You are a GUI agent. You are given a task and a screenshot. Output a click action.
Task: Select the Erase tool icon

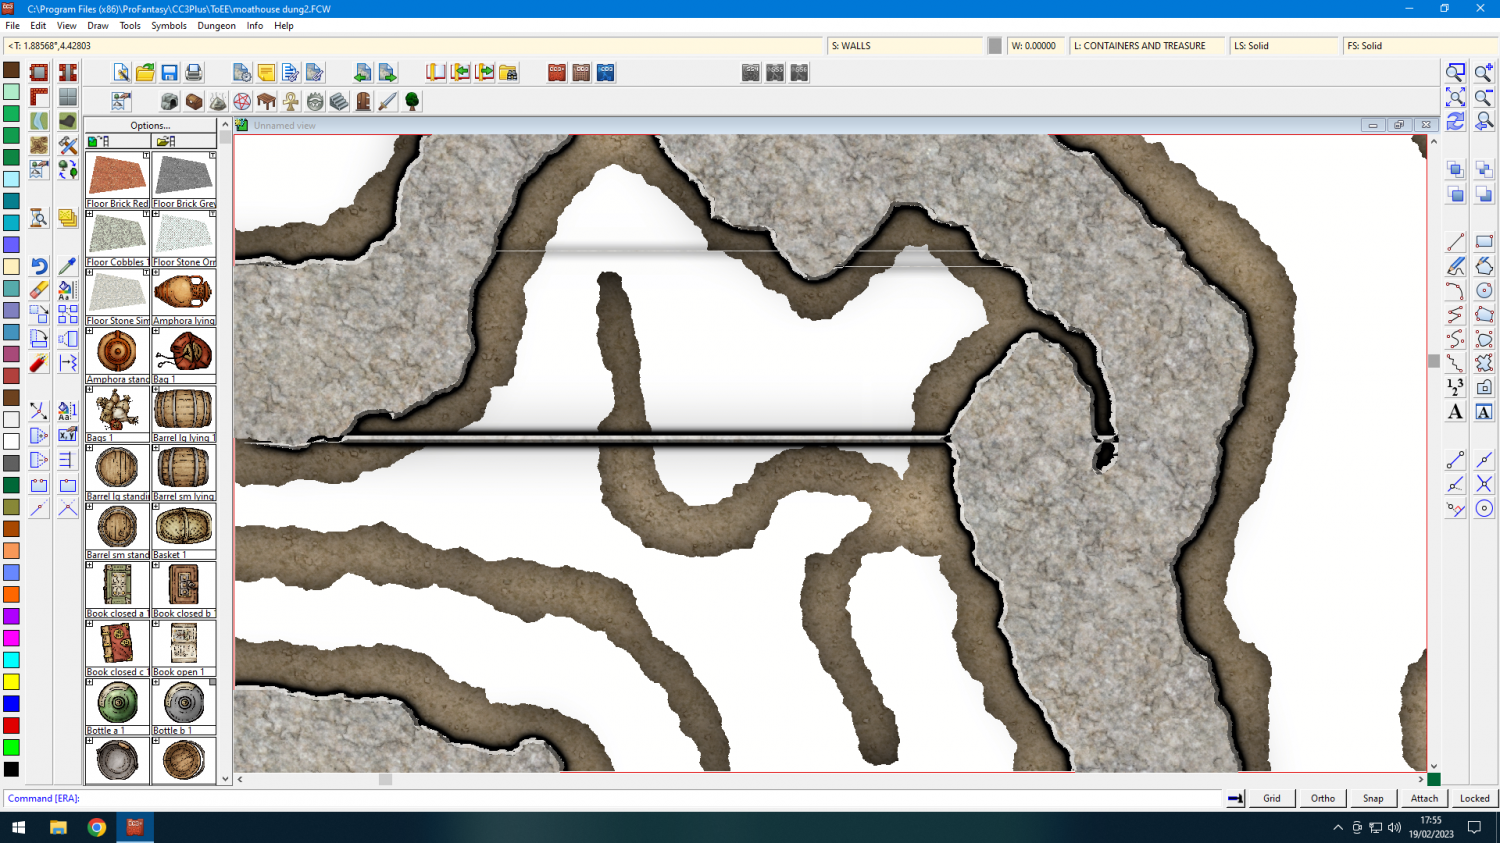pos(39,290)
